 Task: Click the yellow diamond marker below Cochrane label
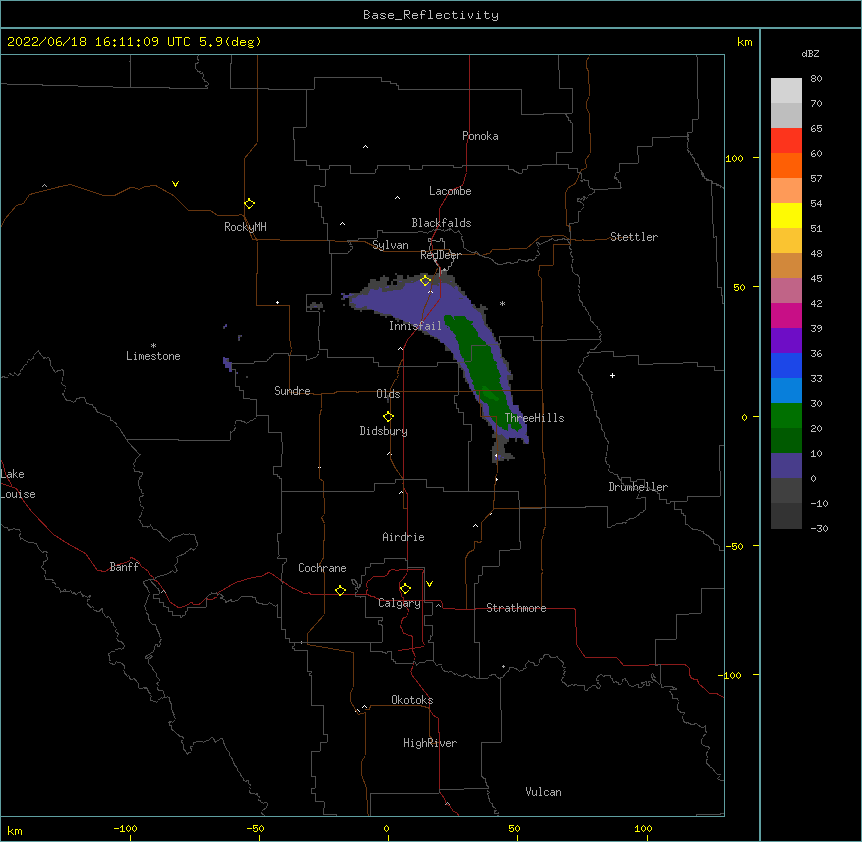click(x=340, y=590)
